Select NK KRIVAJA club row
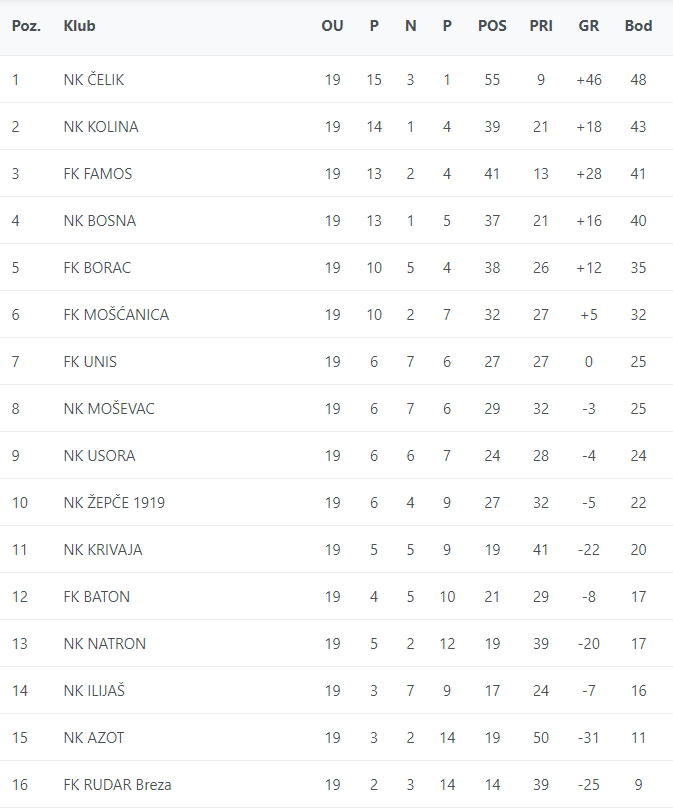The width and height of the screenshot is (673, 808). click(x=103, y=550)
